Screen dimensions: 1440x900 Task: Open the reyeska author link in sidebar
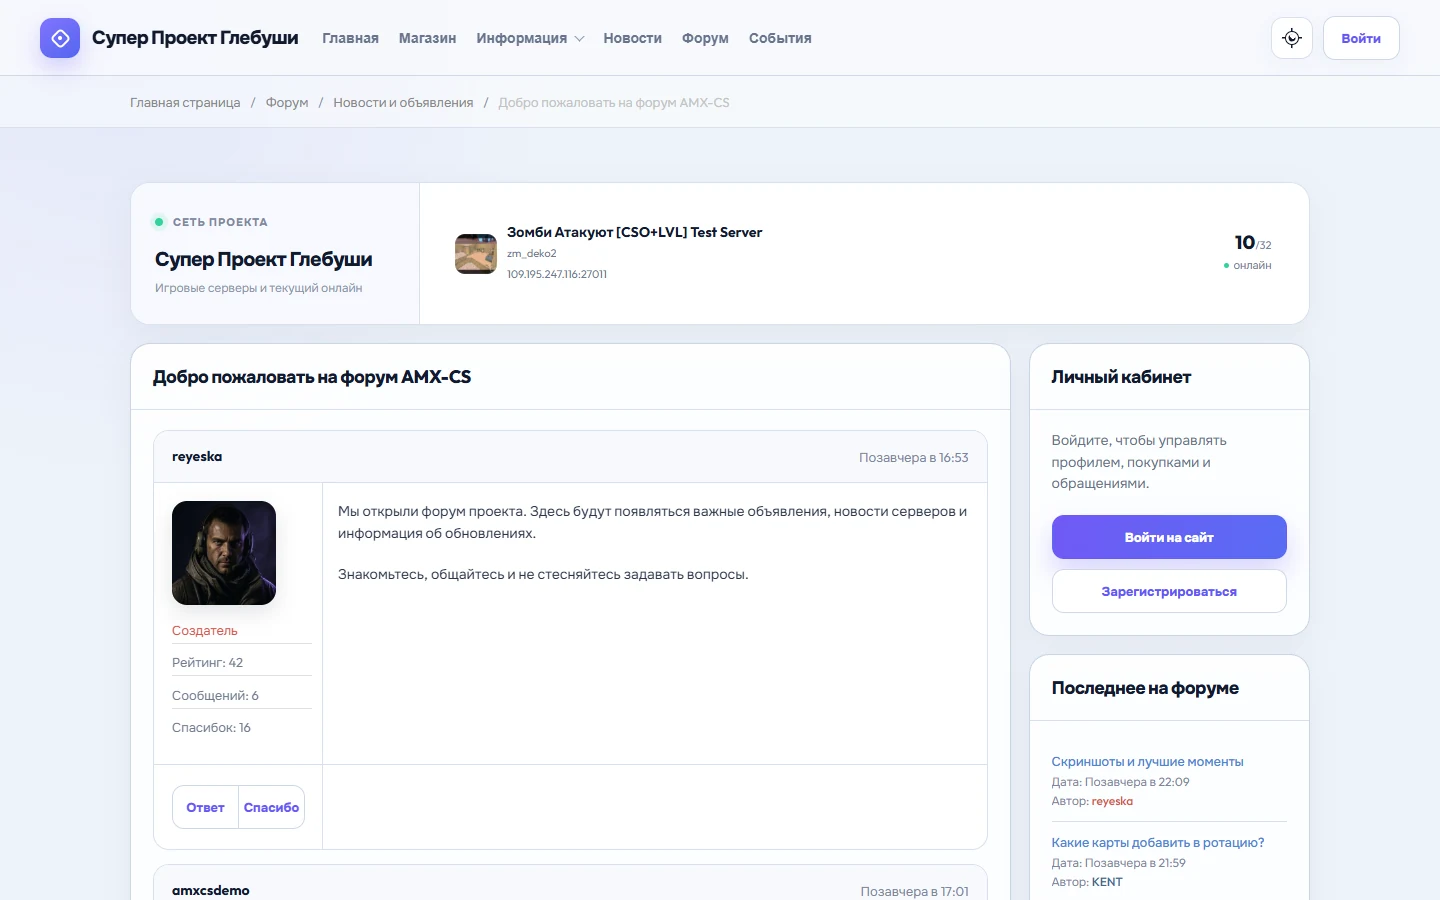[1112, 801]
